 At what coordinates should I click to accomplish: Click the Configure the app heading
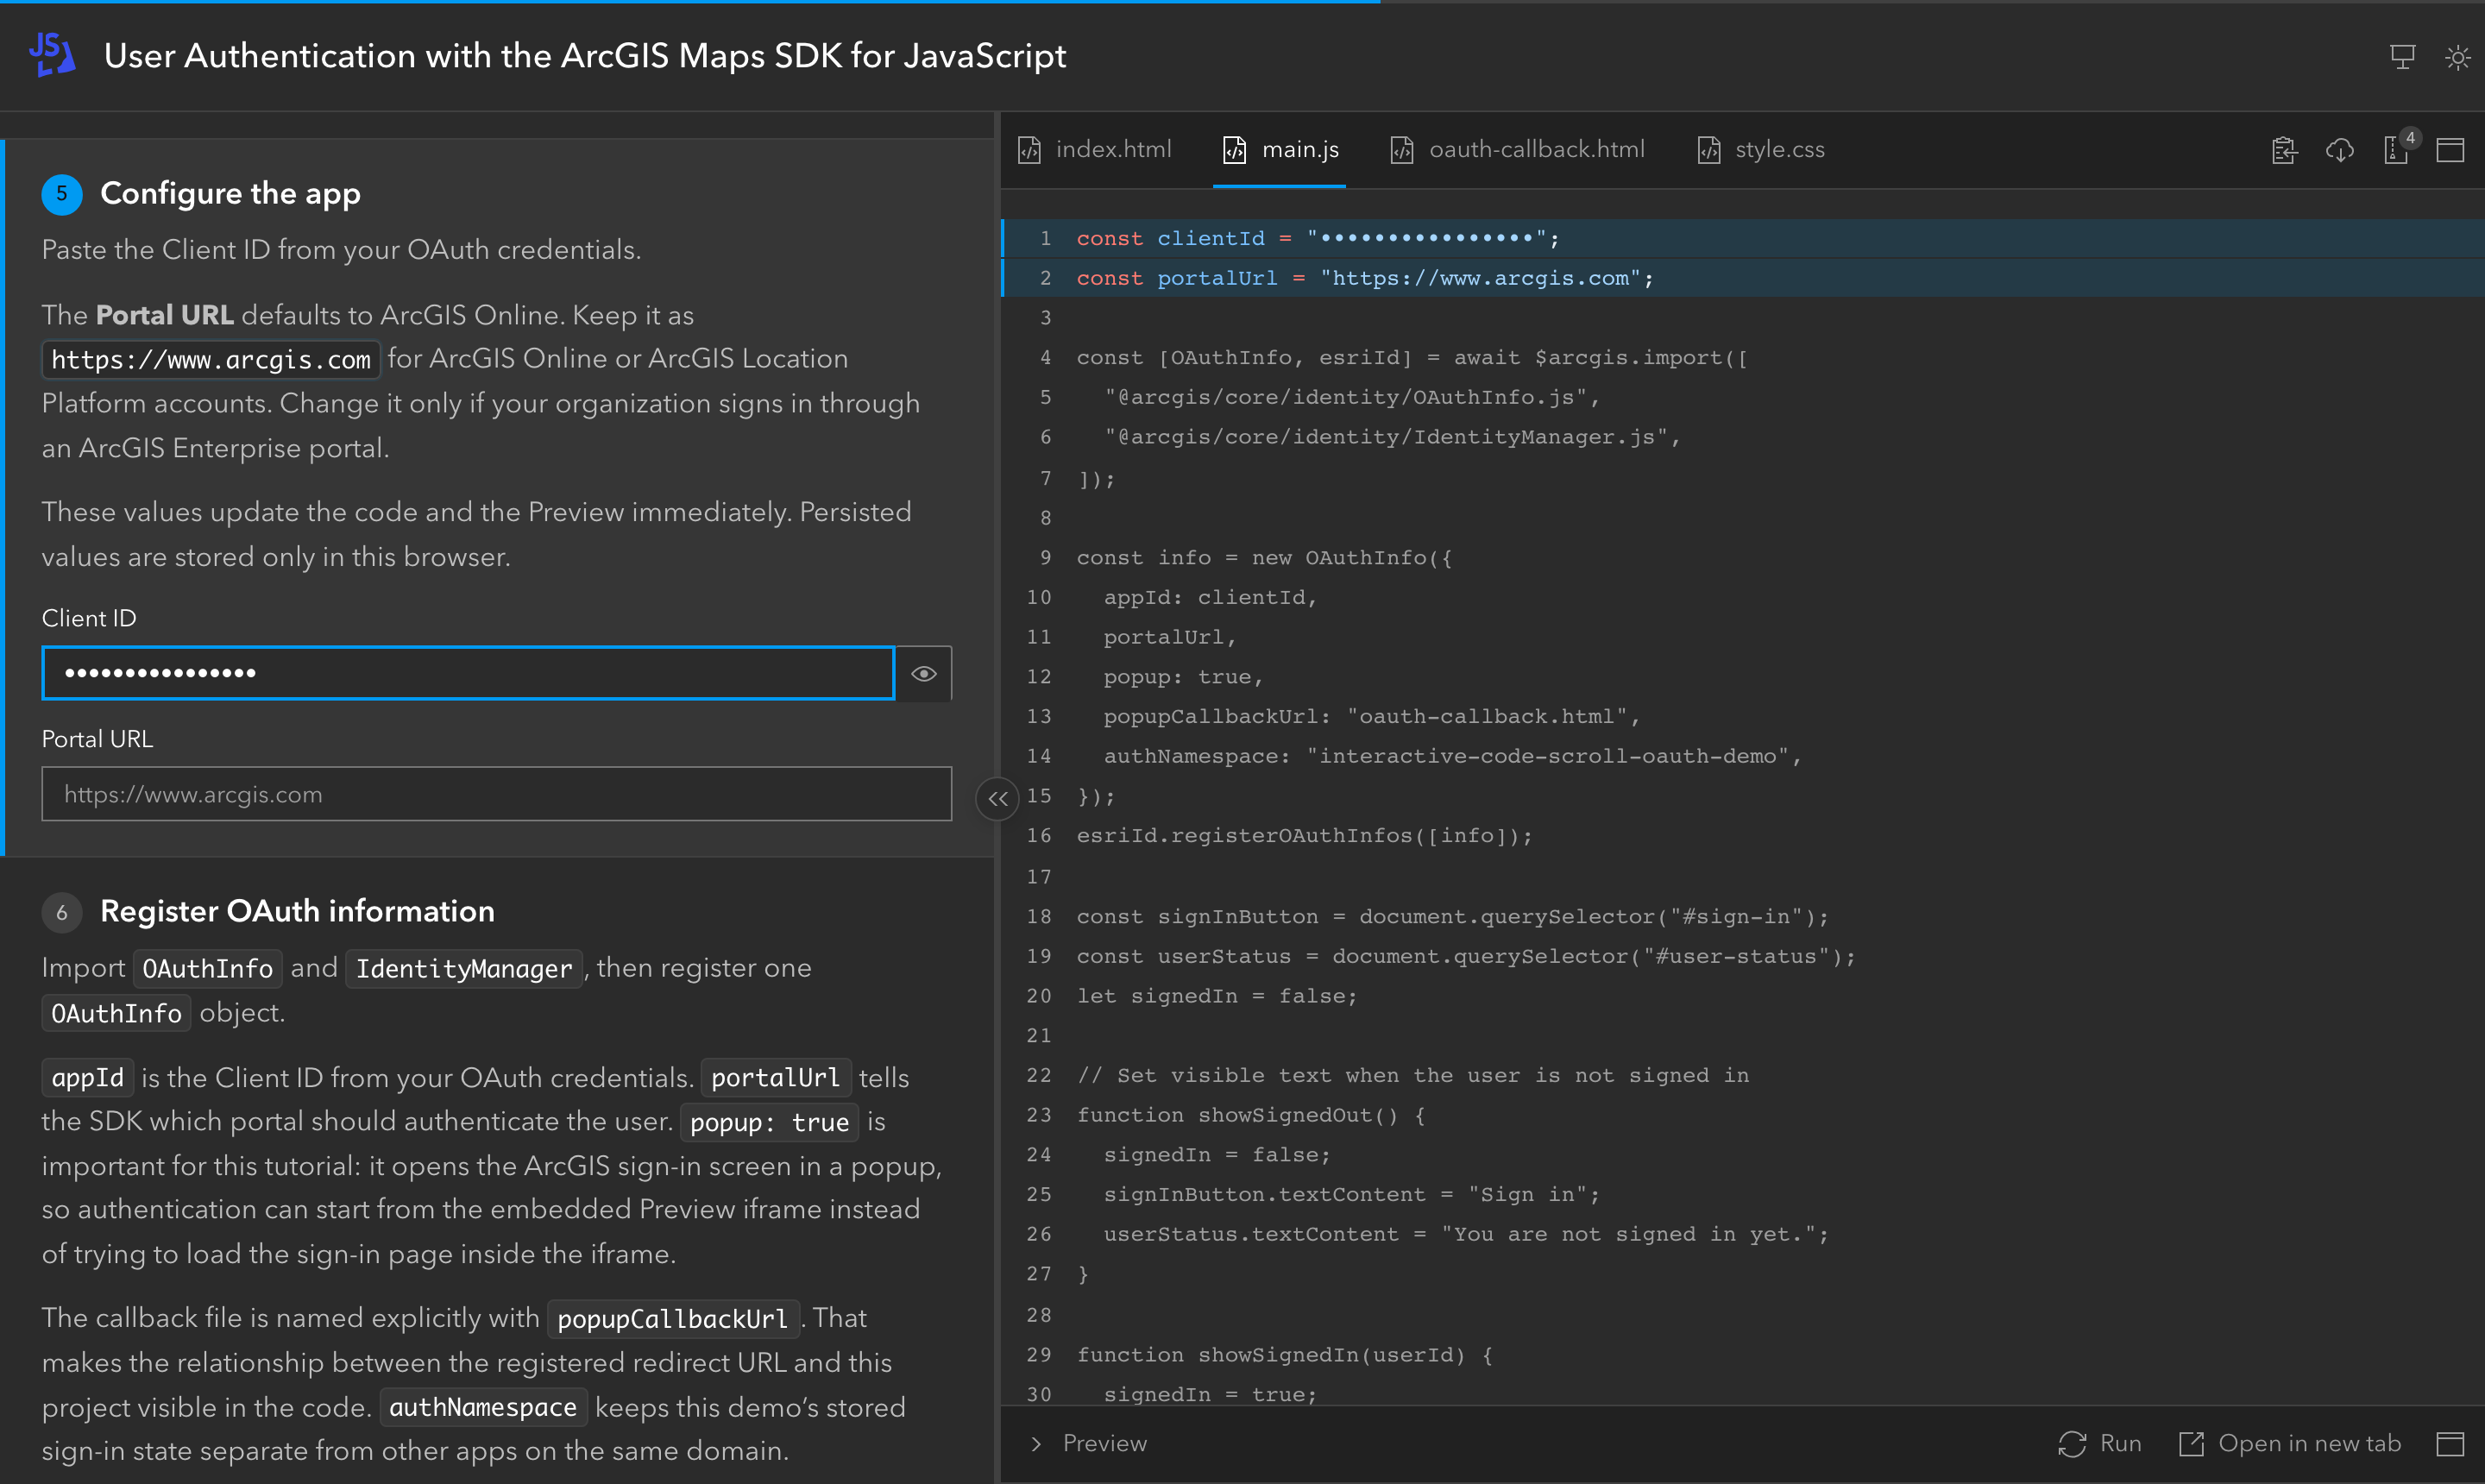[x=230, y=193]
